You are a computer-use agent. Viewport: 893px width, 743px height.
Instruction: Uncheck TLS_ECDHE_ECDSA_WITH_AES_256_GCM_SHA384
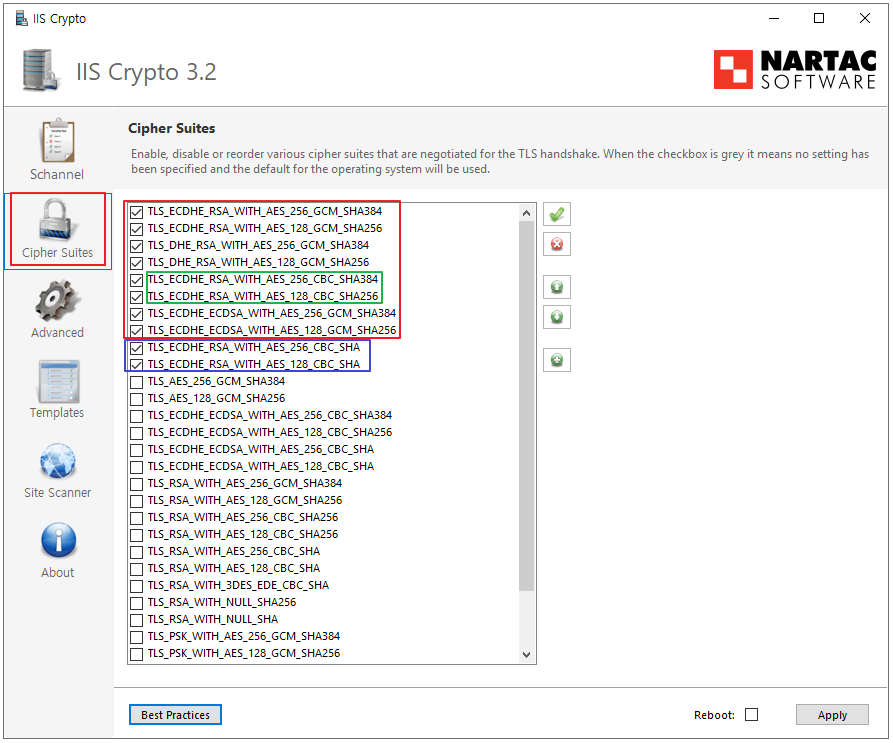(136, 314)
